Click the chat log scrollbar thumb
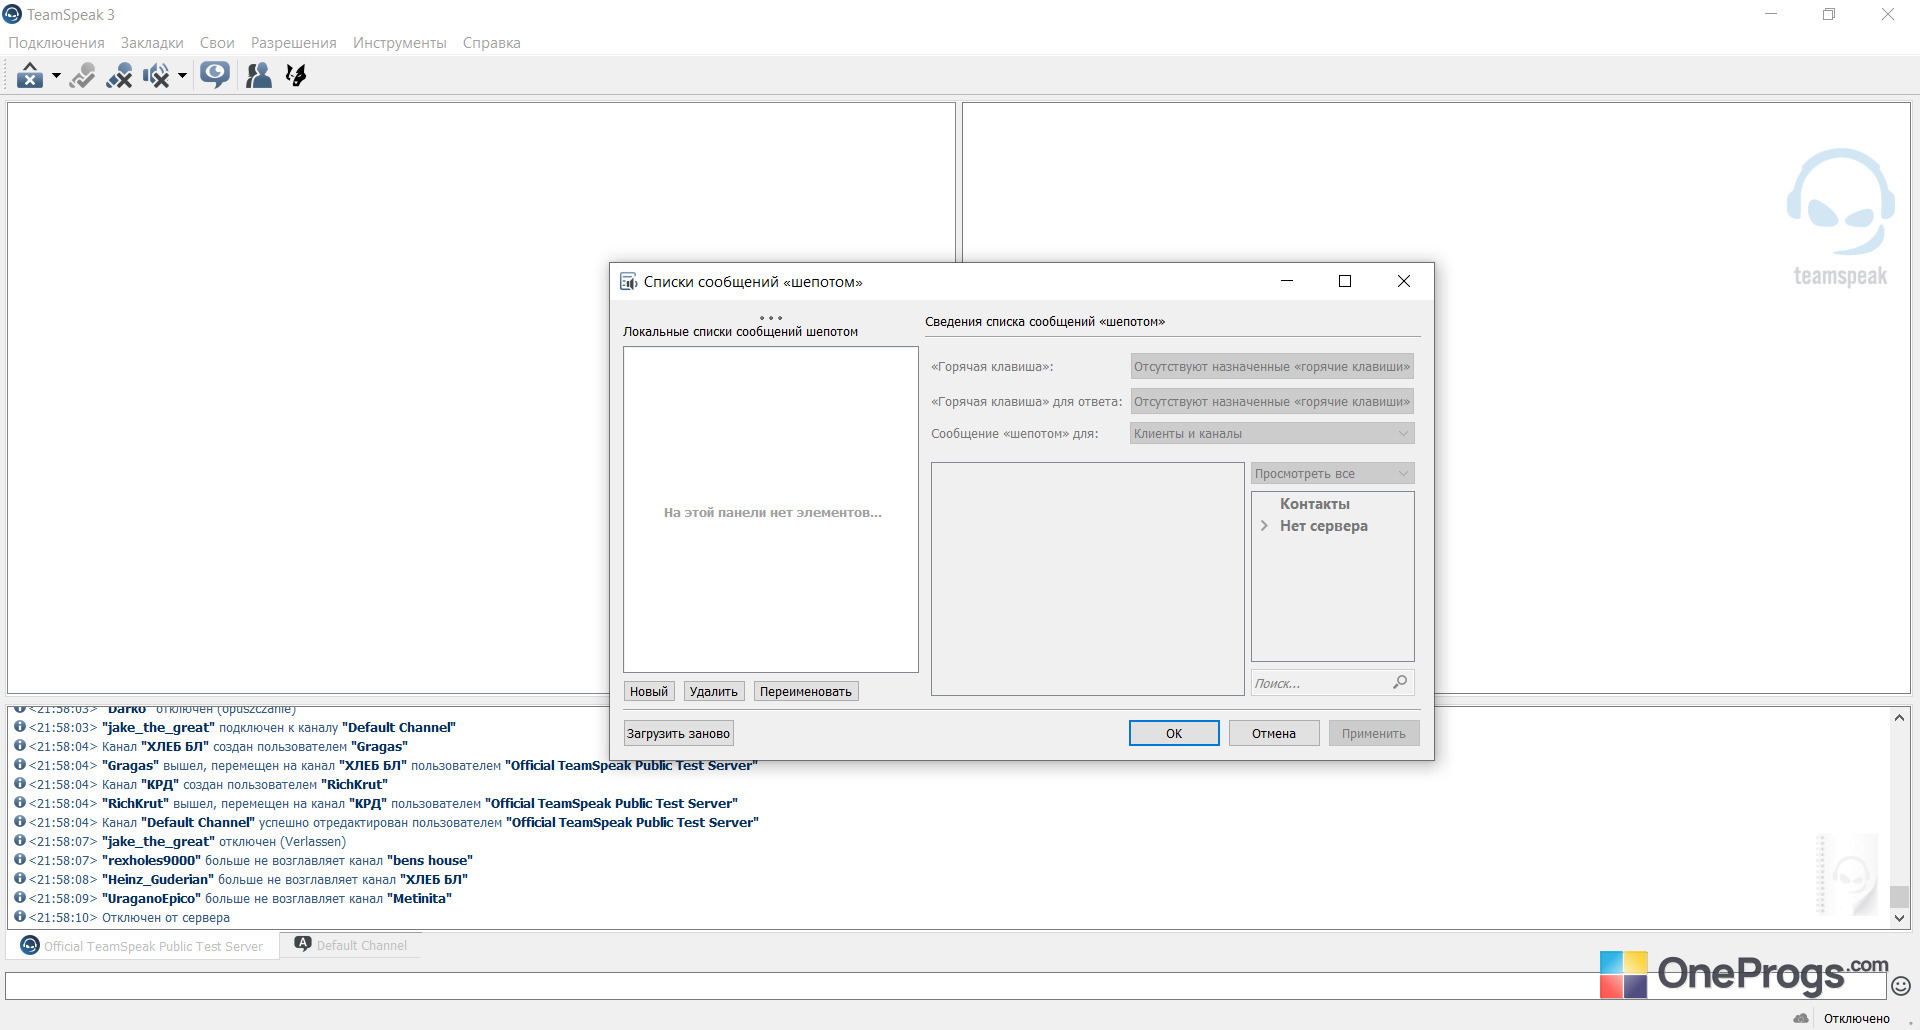 [x=1899, y=896]
